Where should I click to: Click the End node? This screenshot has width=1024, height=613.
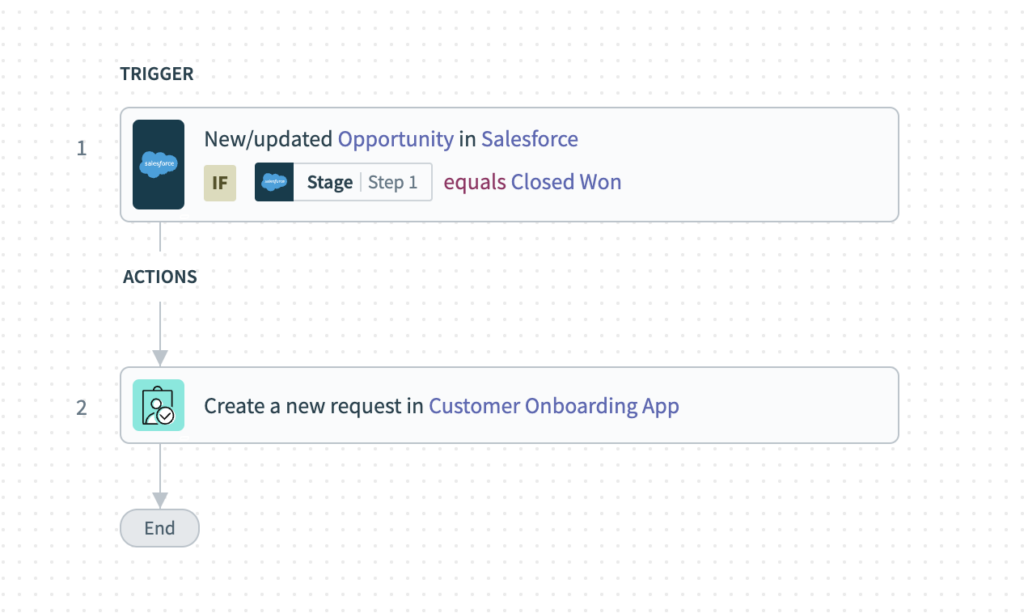pyautogui.click(x=159, y=528)
